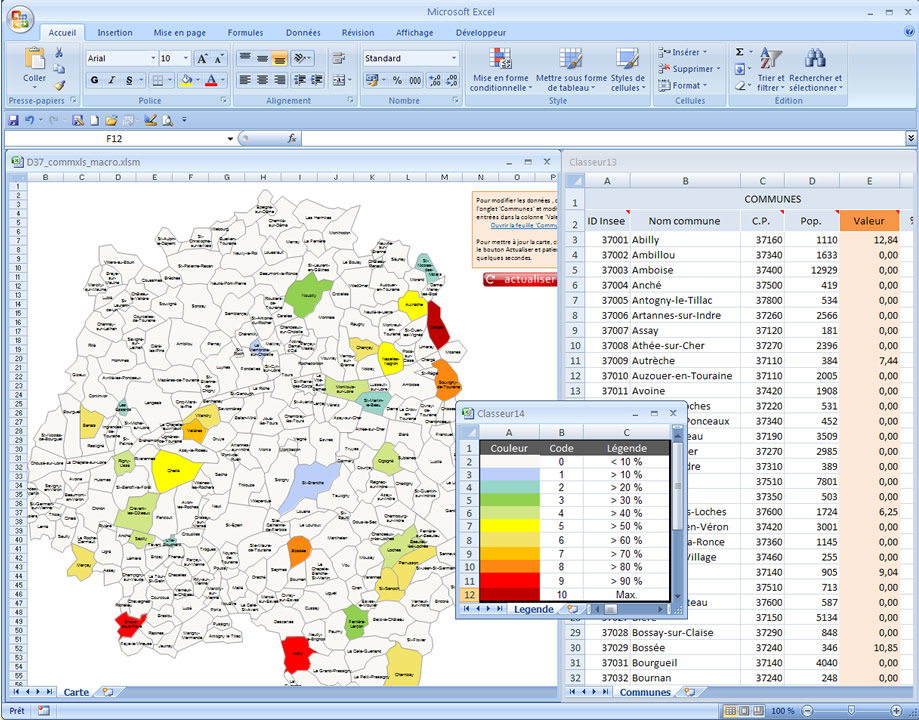Screen dimensions: 919x720
Task: Click decrease decimal places icon
Action: 452,80
